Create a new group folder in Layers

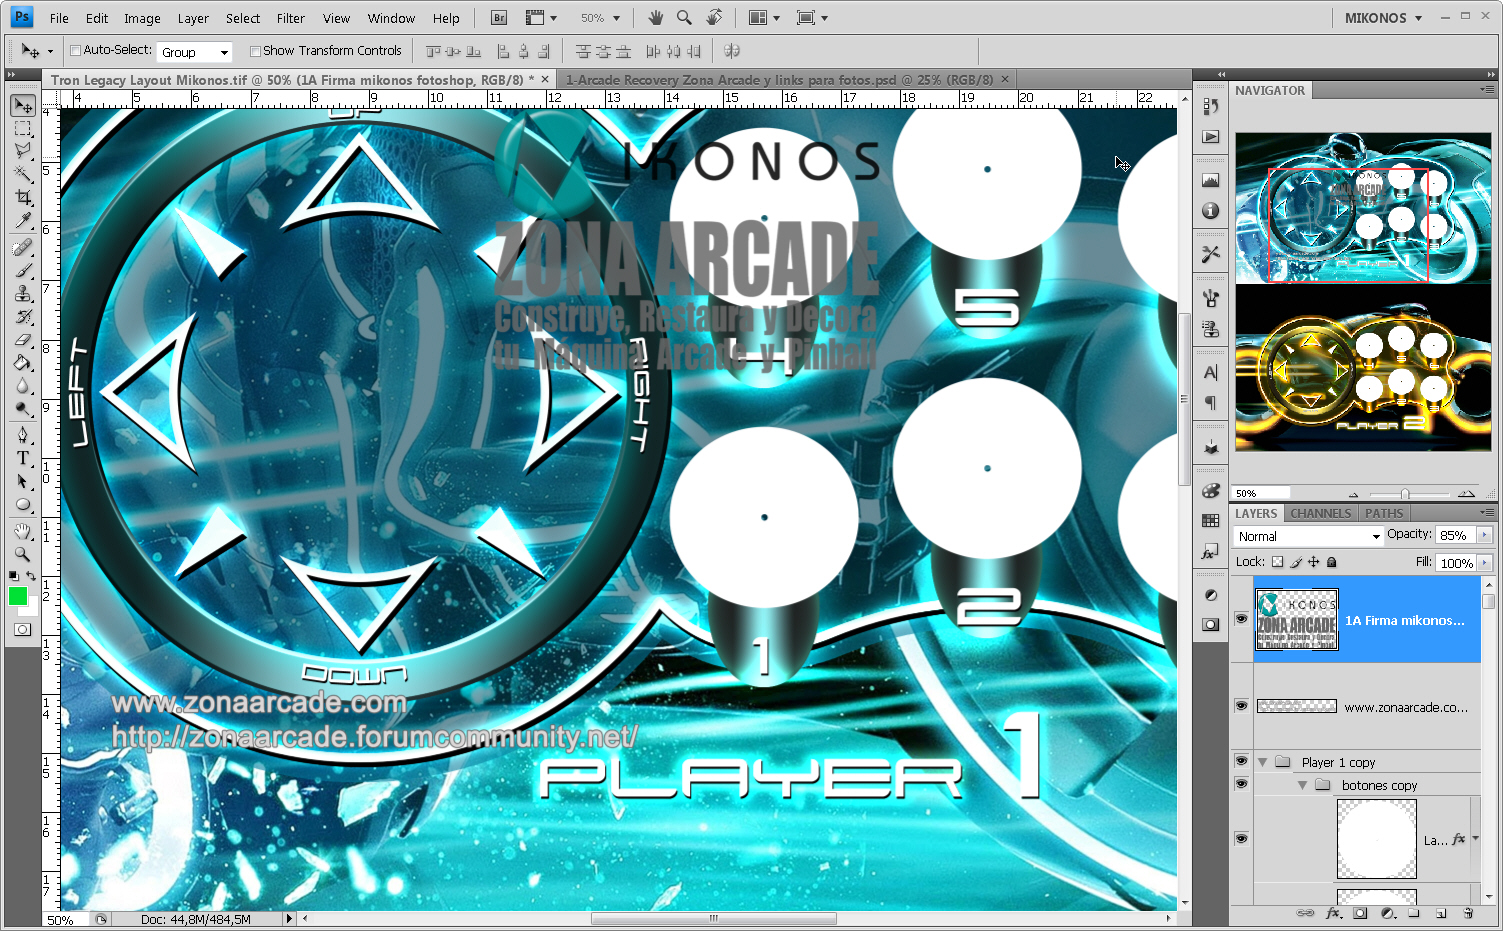point(1414,913)
